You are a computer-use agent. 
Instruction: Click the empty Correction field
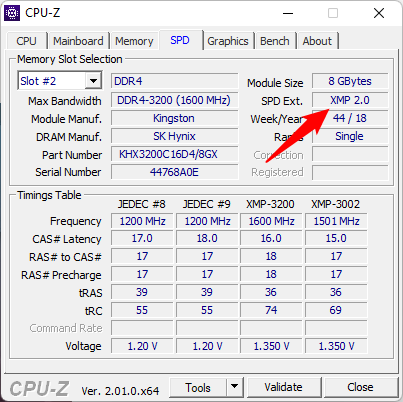pyautogui.click(x=350, y=155)
